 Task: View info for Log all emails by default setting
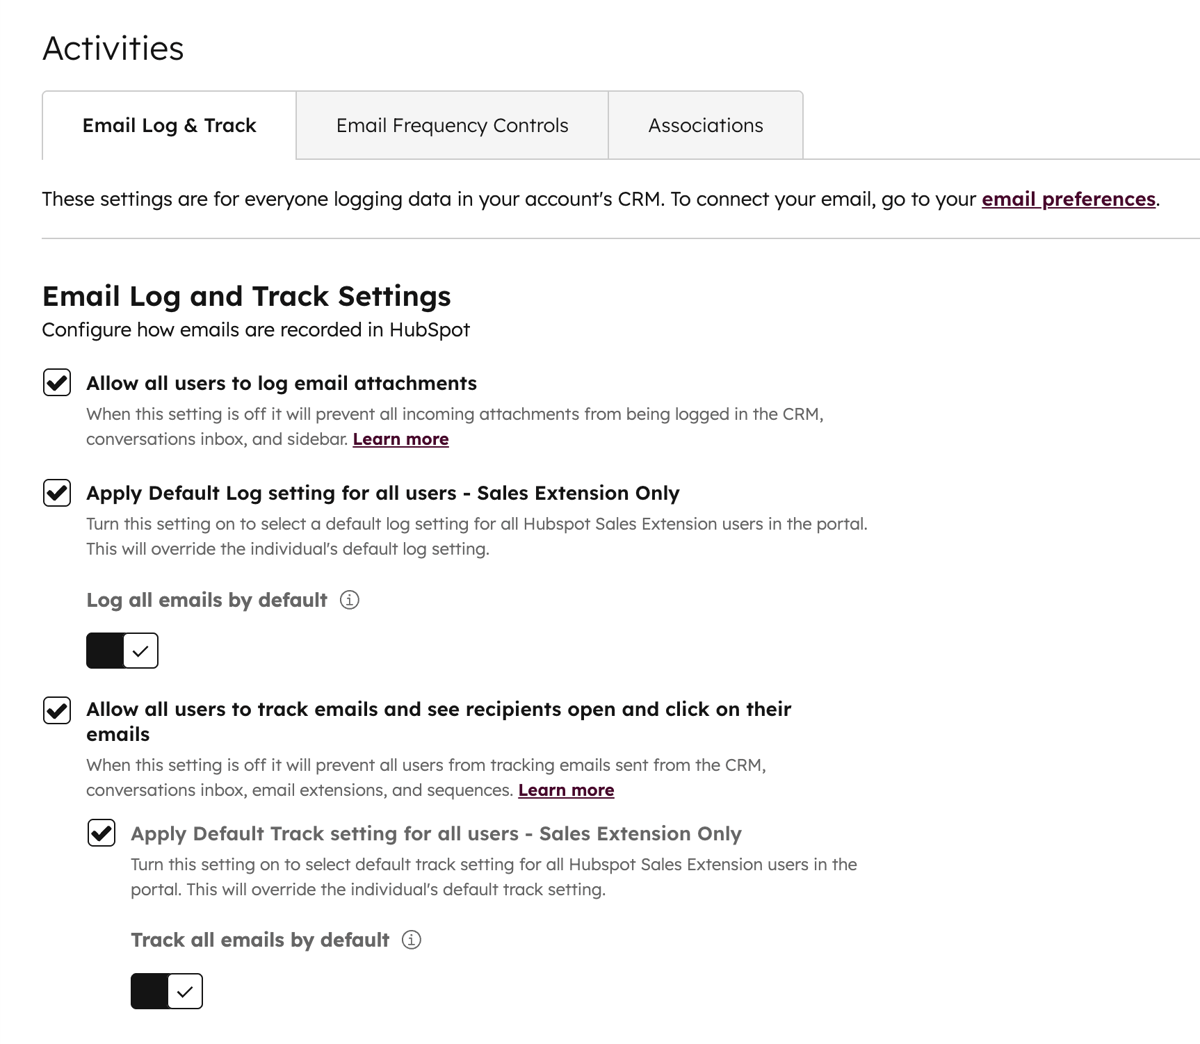coord(348,600)
